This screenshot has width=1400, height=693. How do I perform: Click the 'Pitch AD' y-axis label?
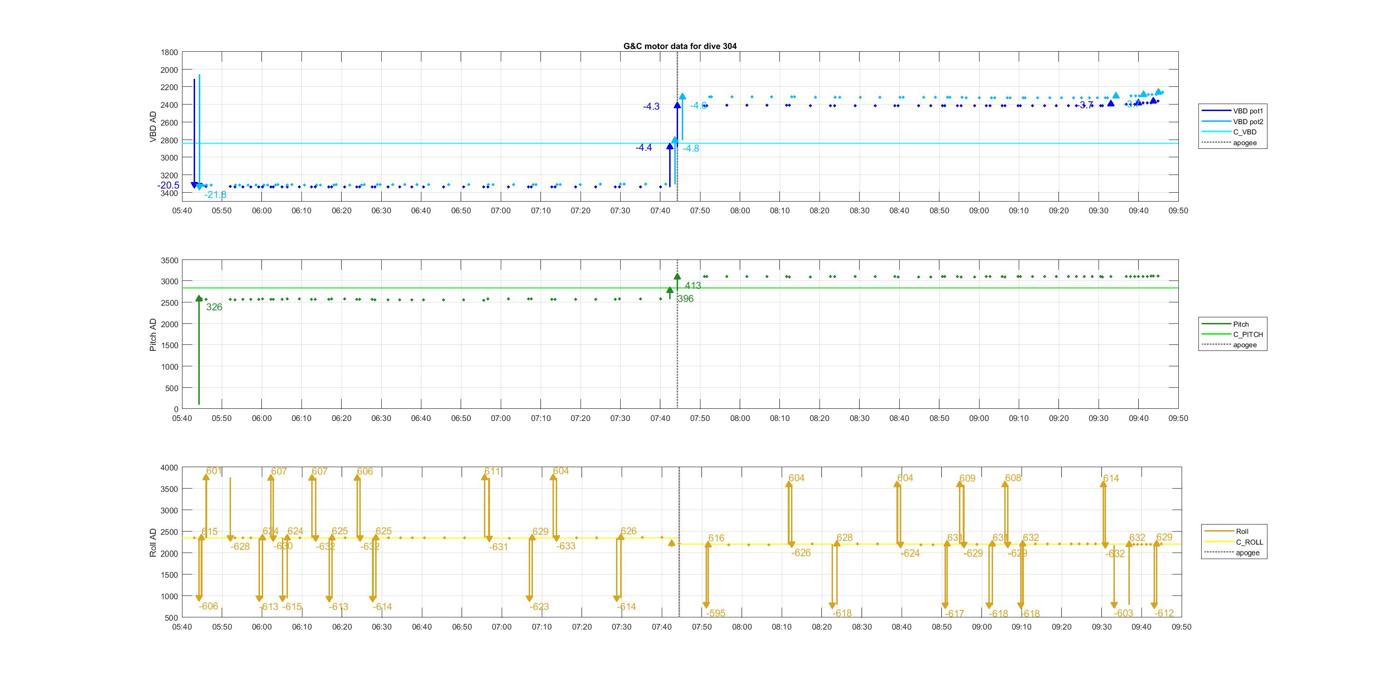coord(154,334)
